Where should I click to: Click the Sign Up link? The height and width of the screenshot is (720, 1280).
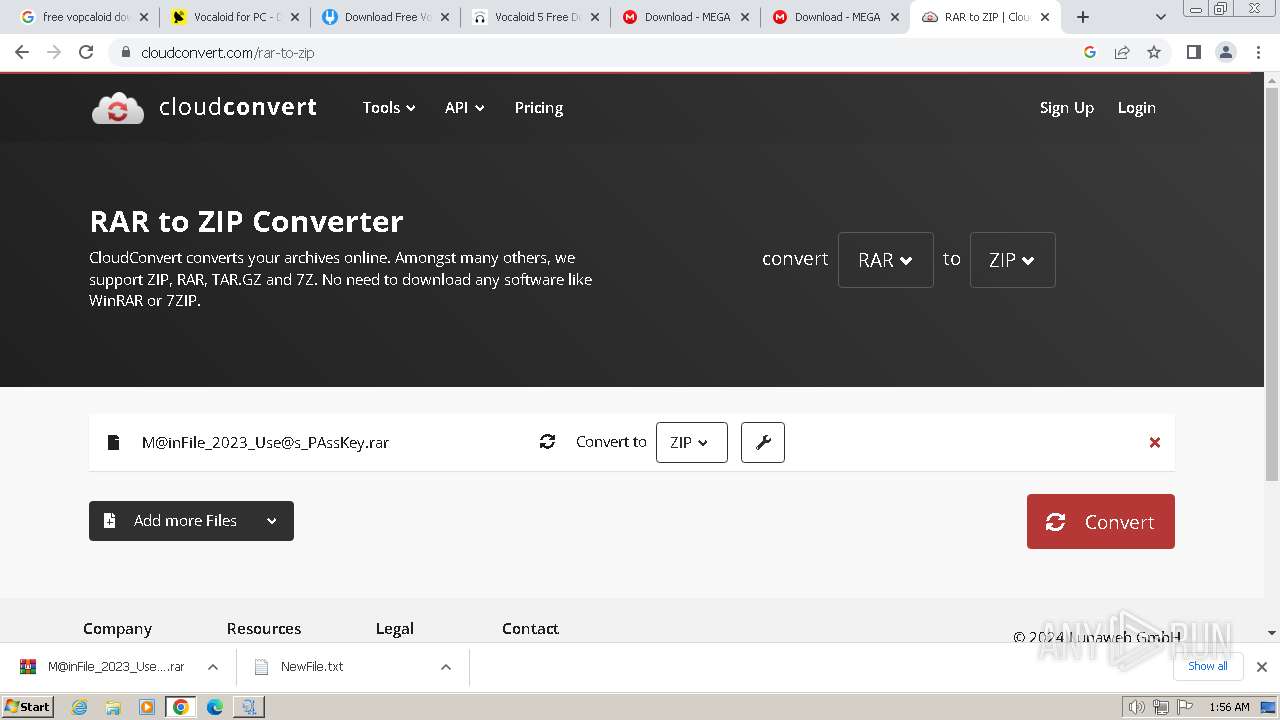(1067, 107)
